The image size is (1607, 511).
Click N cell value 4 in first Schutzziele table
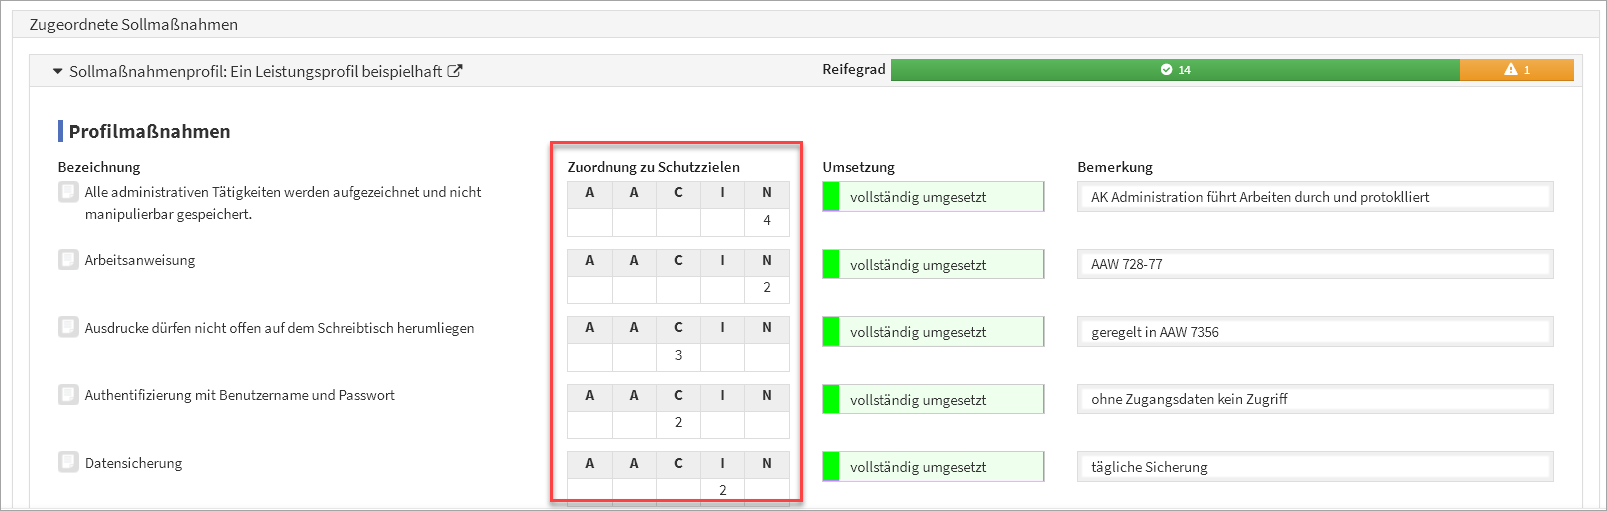pyautogui.click(x=767, y=221)
